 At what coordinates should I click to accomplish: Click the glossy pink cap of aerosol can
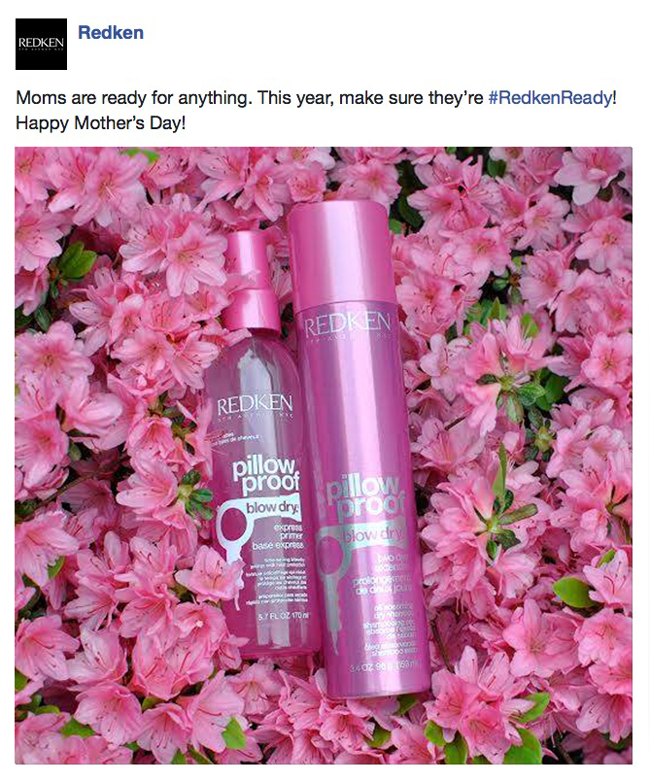tap(341, 255)
